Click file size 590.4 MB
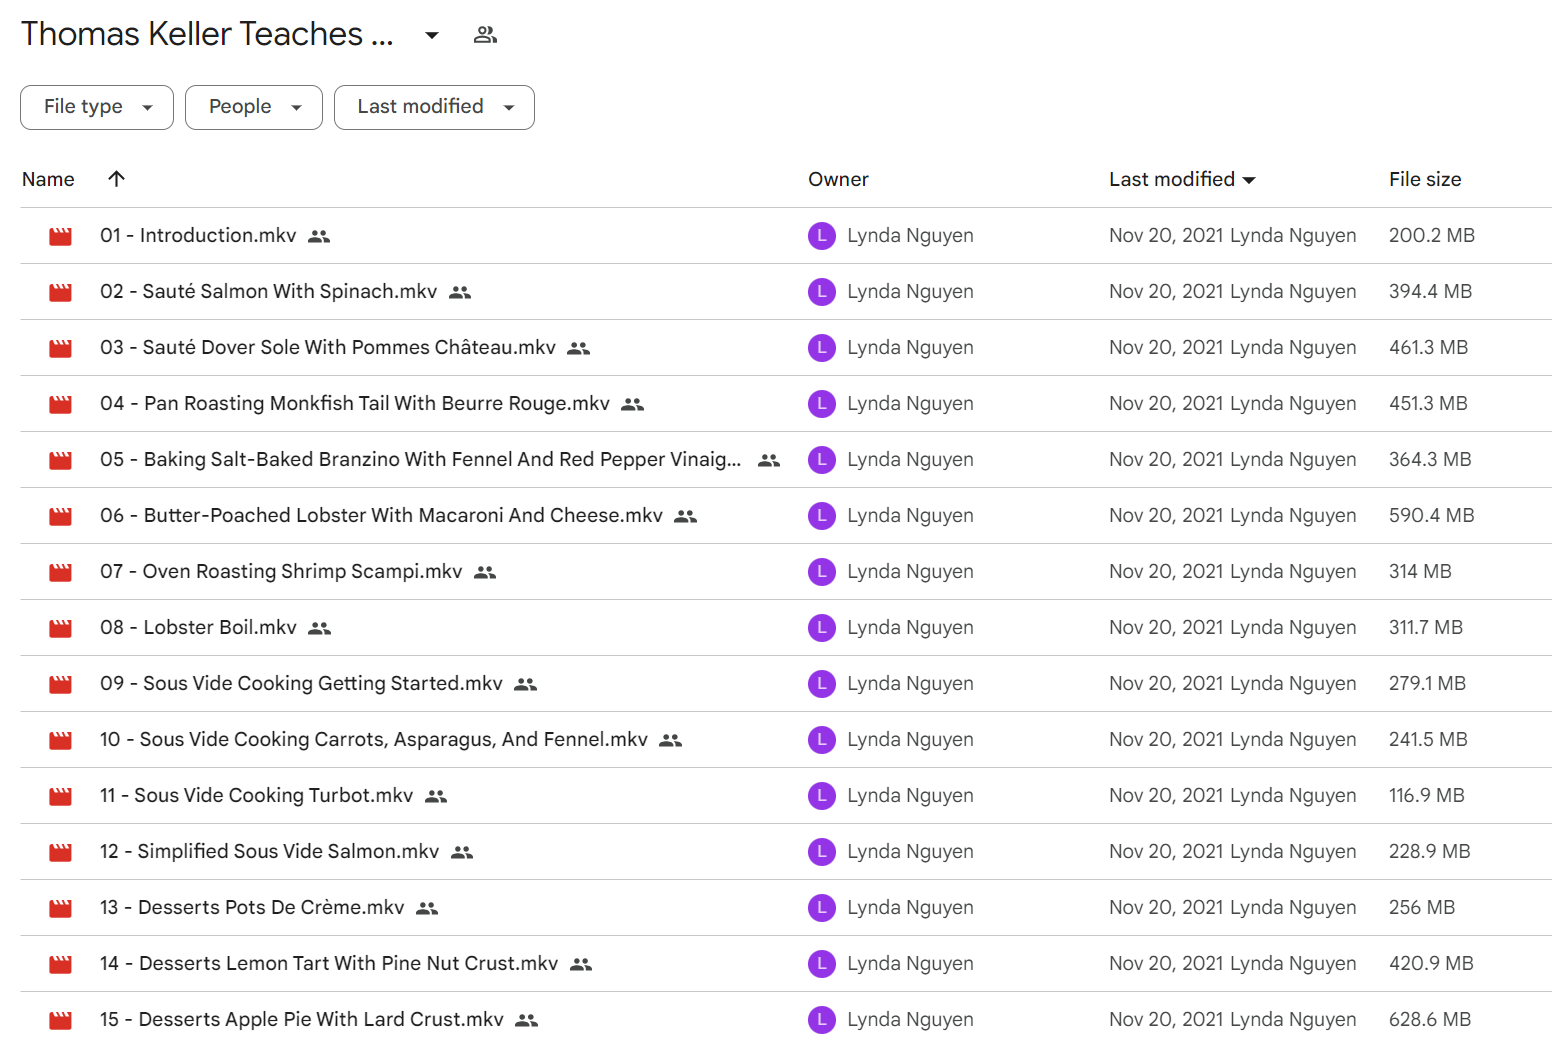 click(1432, 516)
